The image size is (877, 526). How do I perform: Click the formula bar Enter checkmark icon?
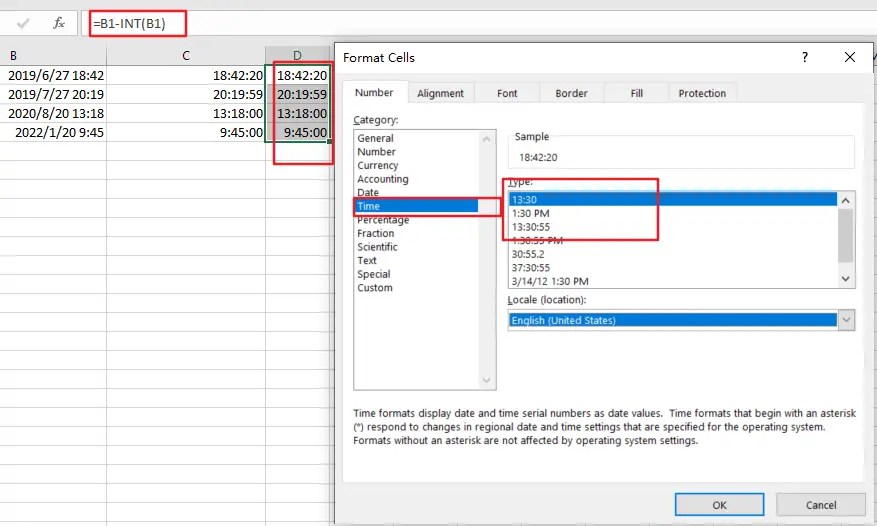click(x=23, y=24)
